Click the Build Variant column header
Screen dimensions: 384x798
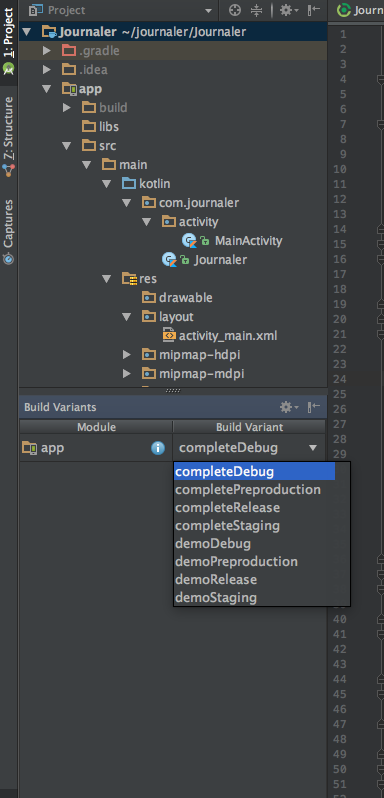click(x=249, y=427)
